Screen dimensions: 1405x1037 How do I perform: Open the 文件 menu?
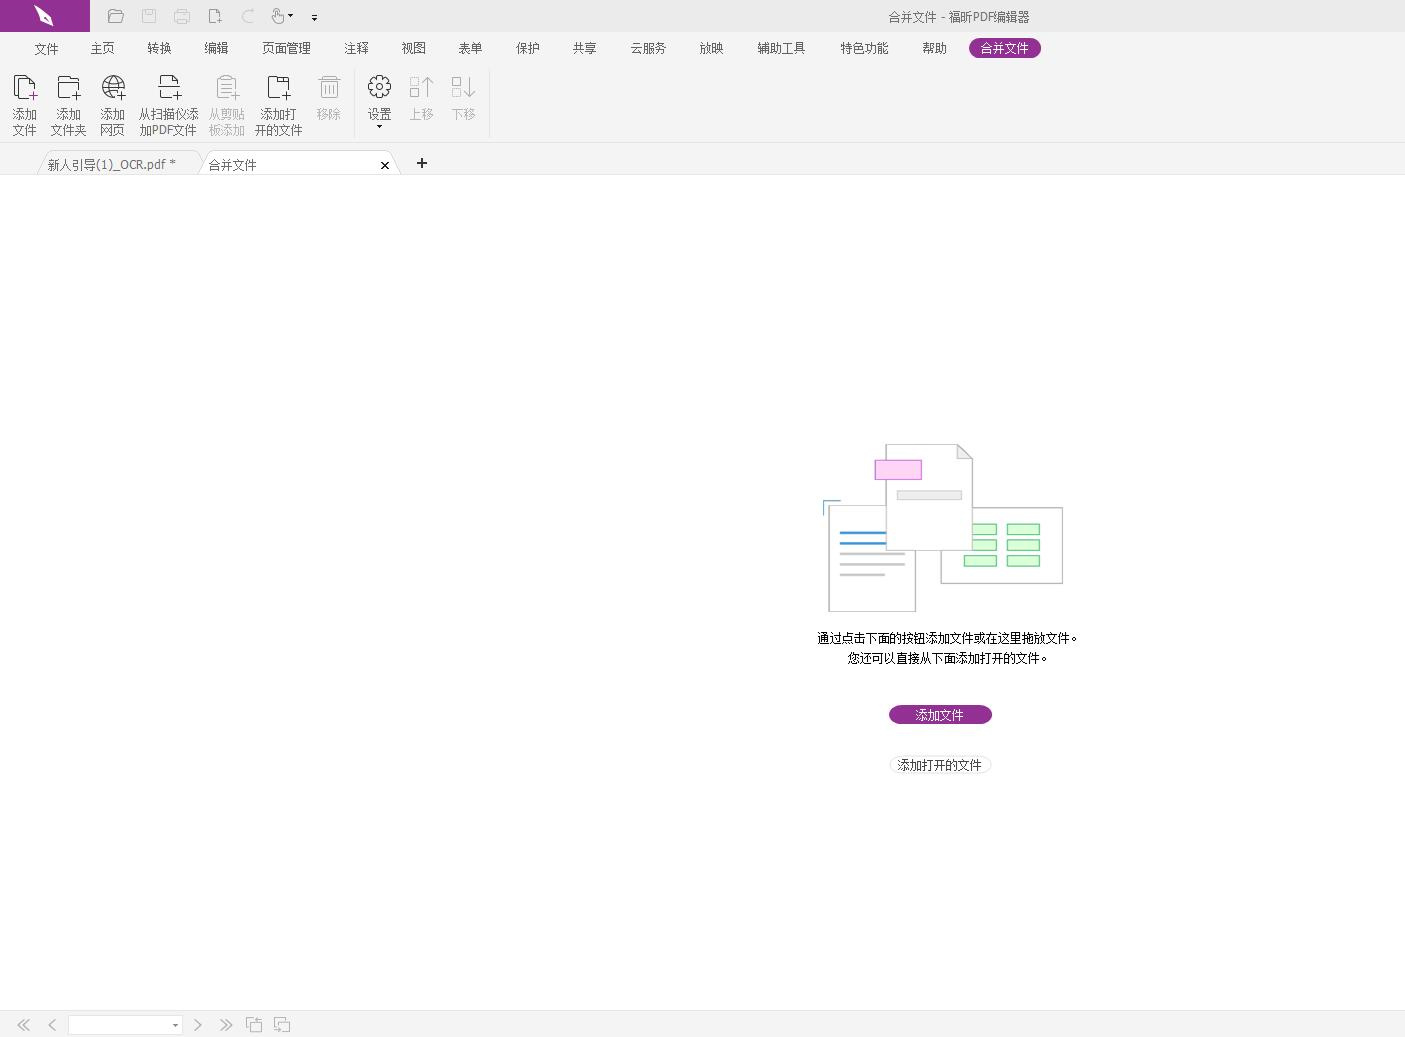point(46,48)
